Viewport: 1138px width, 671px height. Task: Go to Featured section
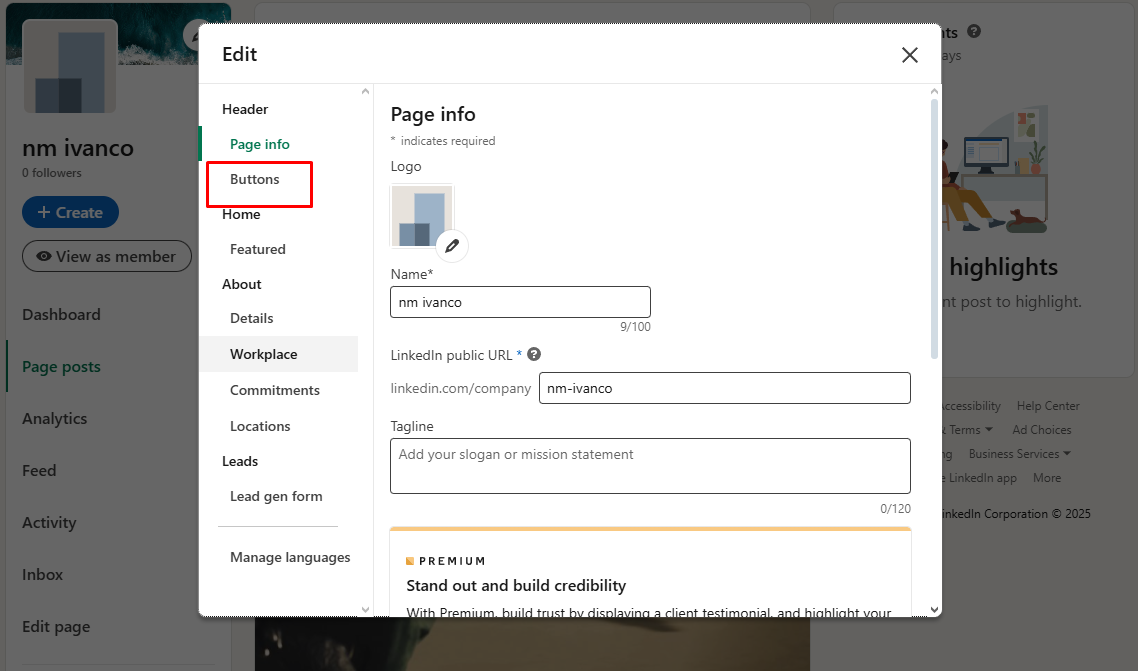click(258, 249)
